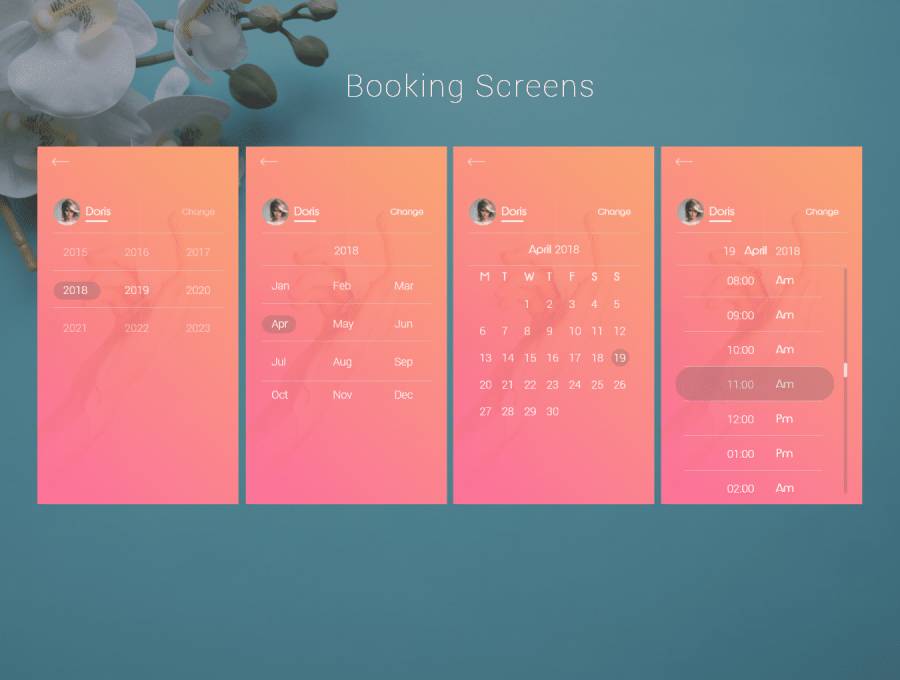The image size is (900, 680).
Task: Click the time list scrollbar handle
Action: 845,370
